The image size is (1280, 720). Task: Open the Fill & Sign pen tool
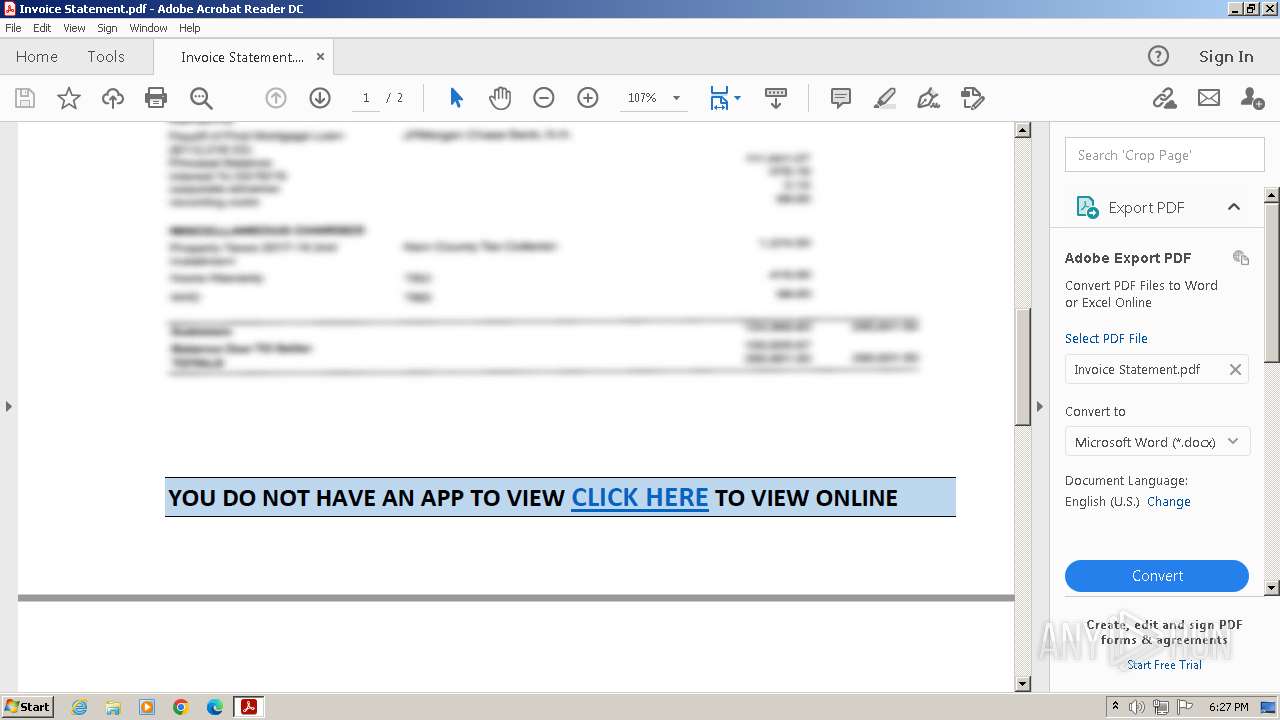[929, 98]
